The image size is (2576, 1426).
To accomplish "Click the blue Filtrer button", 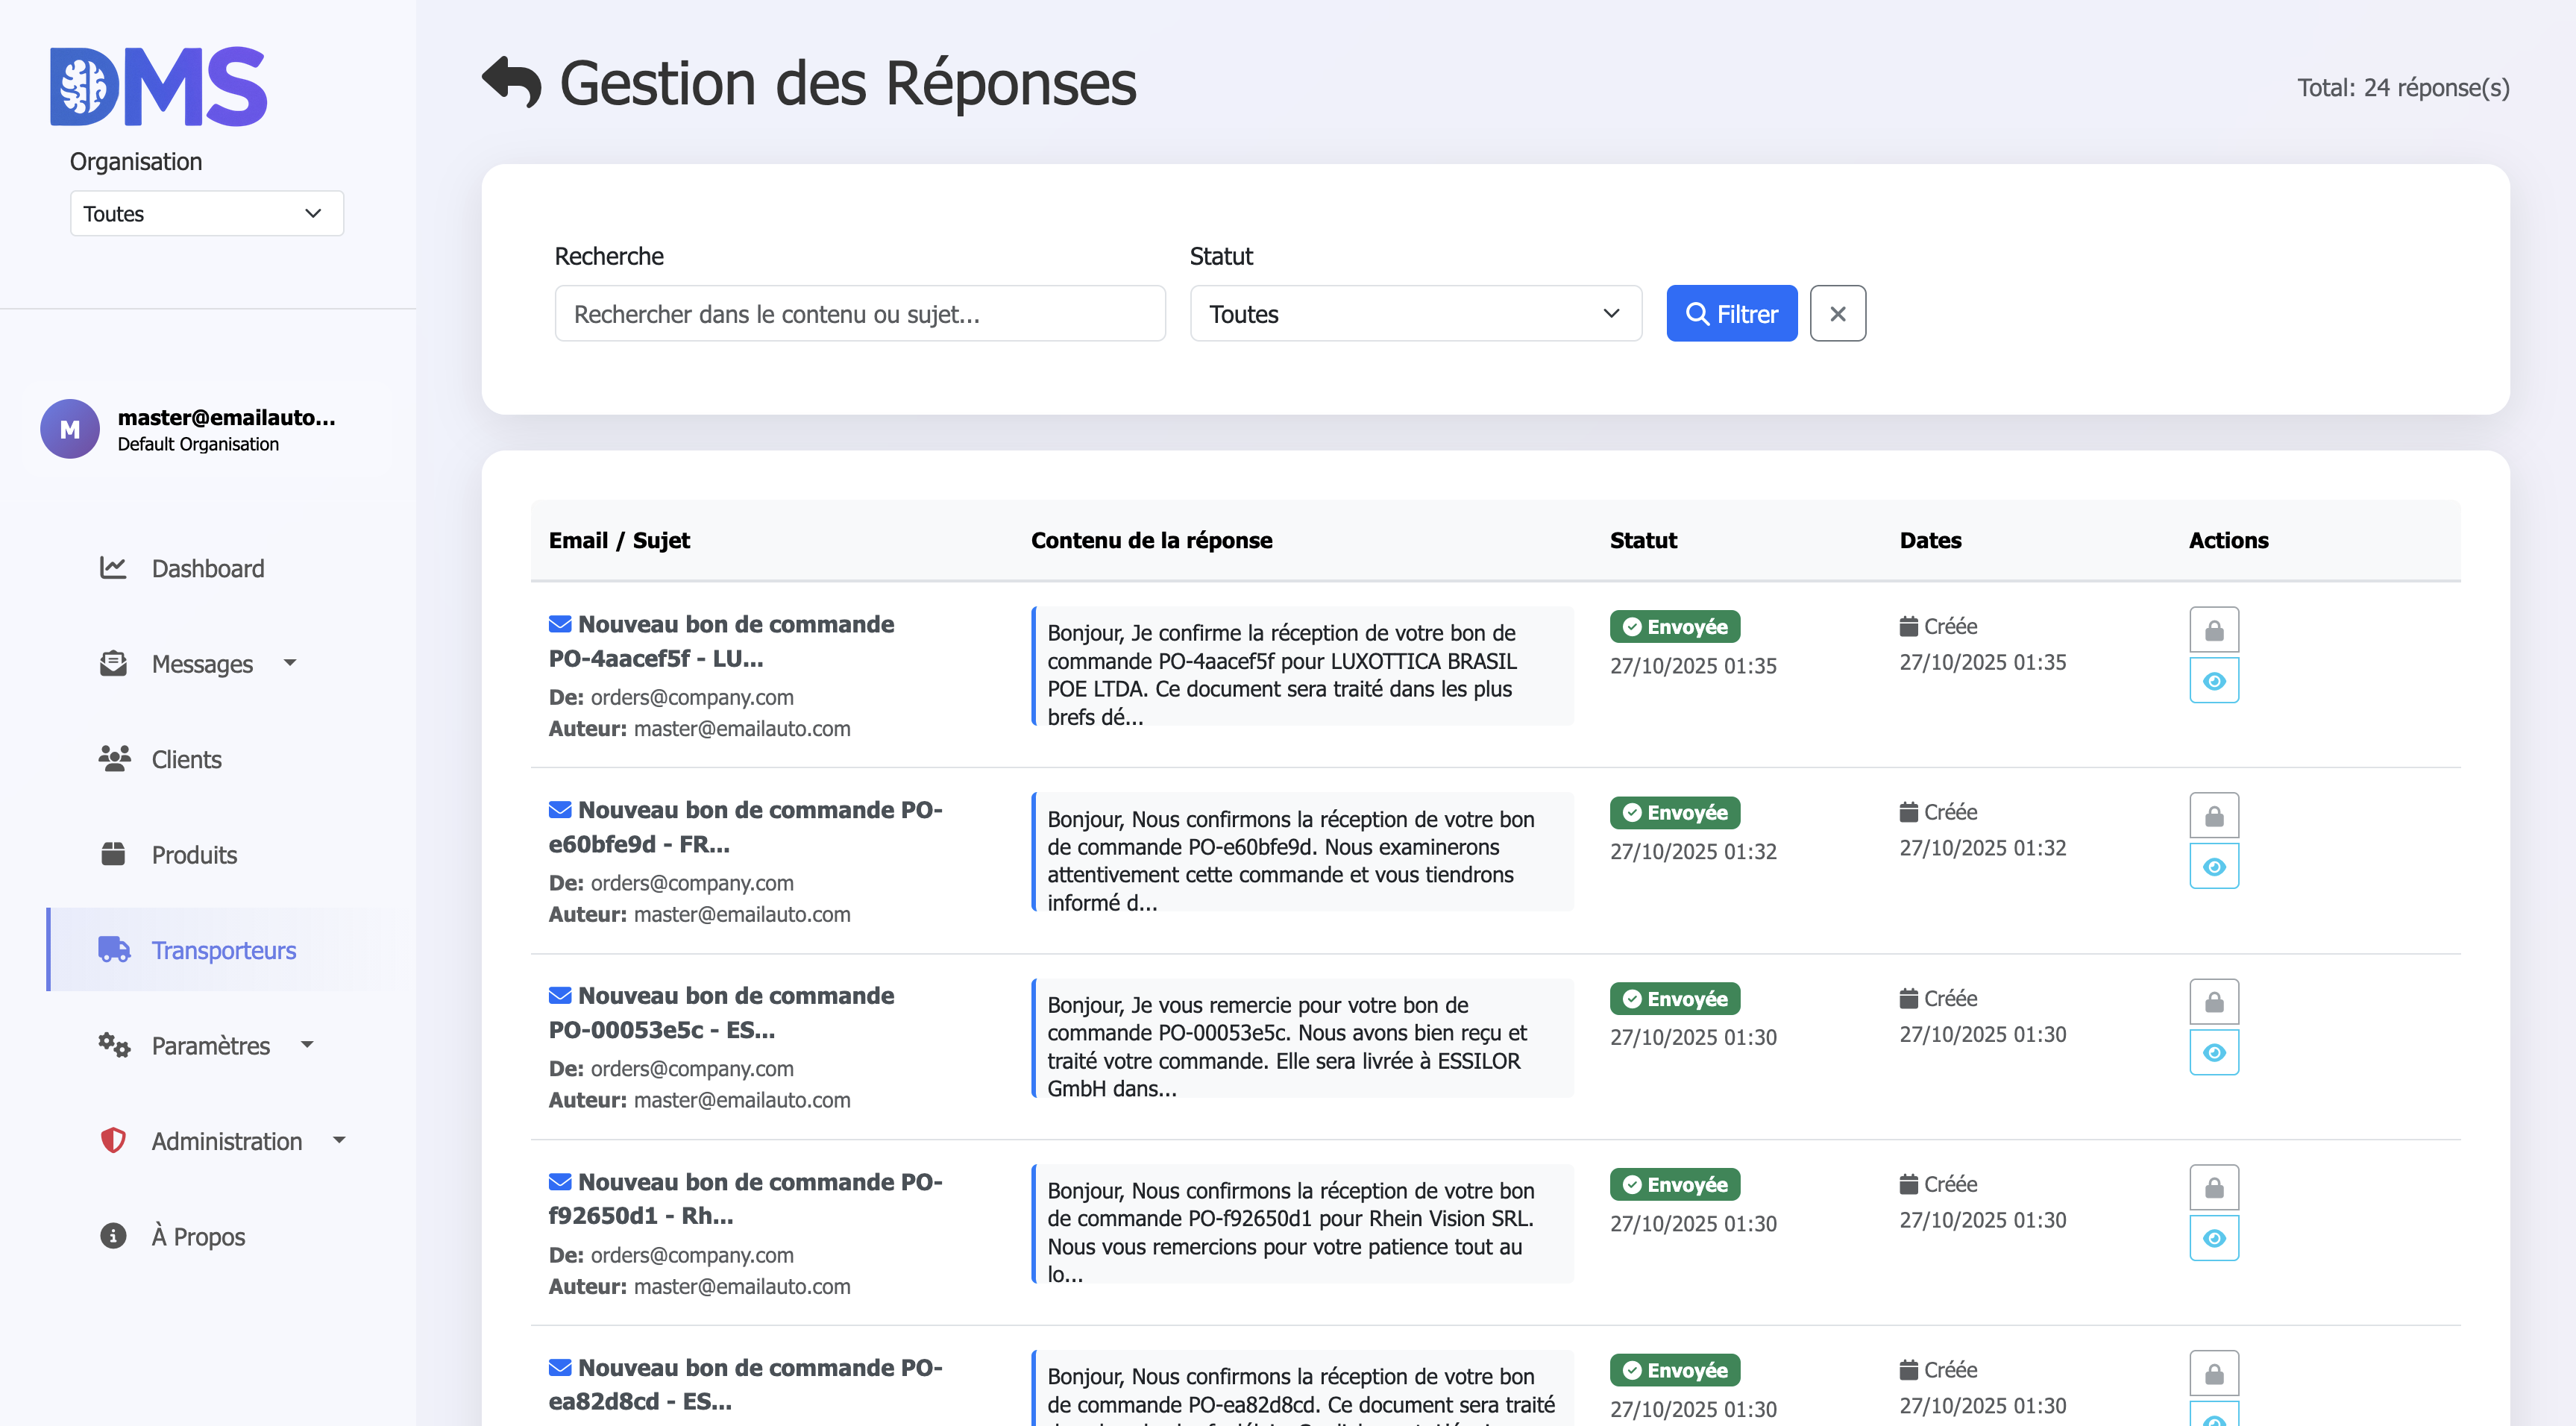I will point(1730,314).
